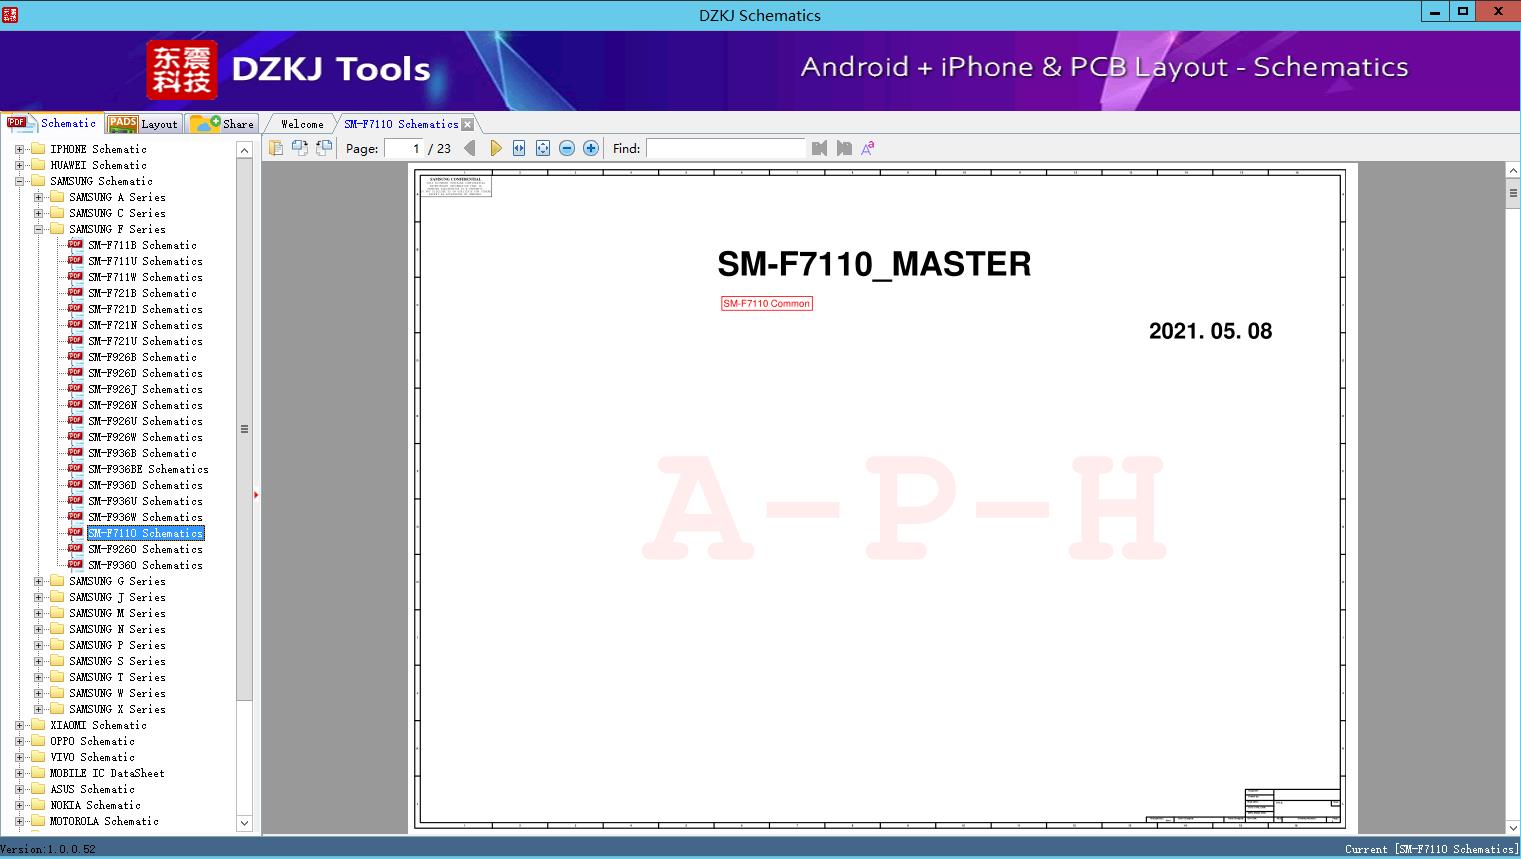Click the folder icon of OPPO Schematic
This screenshot has height=859, width=1521.
click(x=38, y=741)
